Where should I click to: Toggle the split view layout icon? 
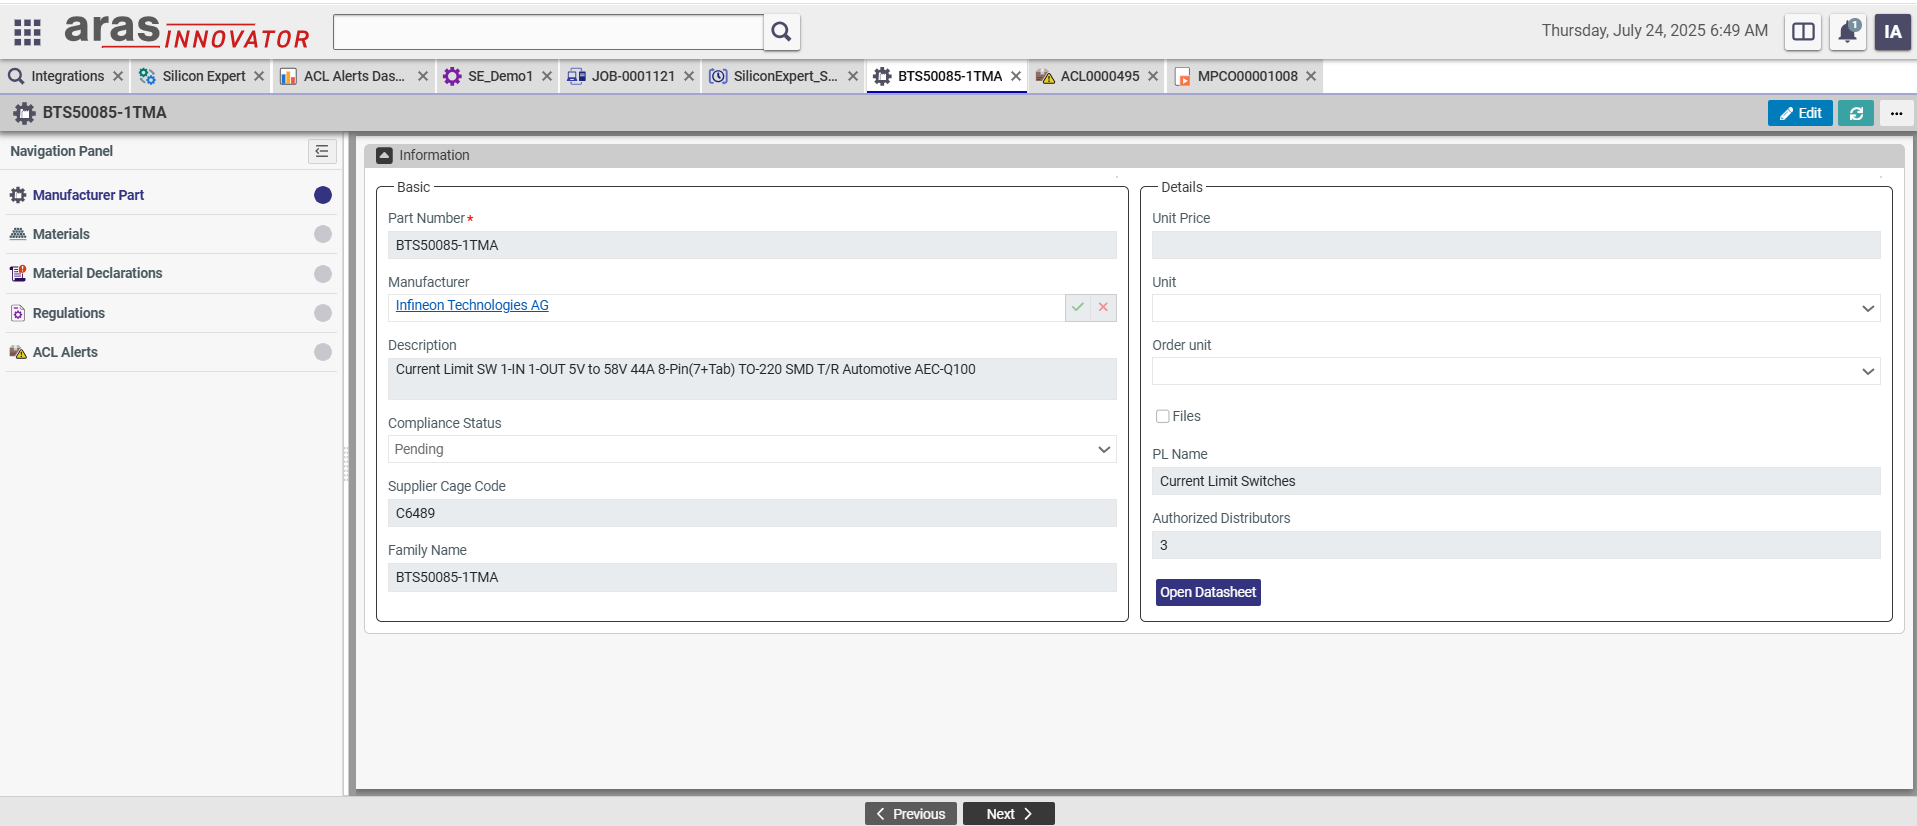click(x=1803, y=32)
